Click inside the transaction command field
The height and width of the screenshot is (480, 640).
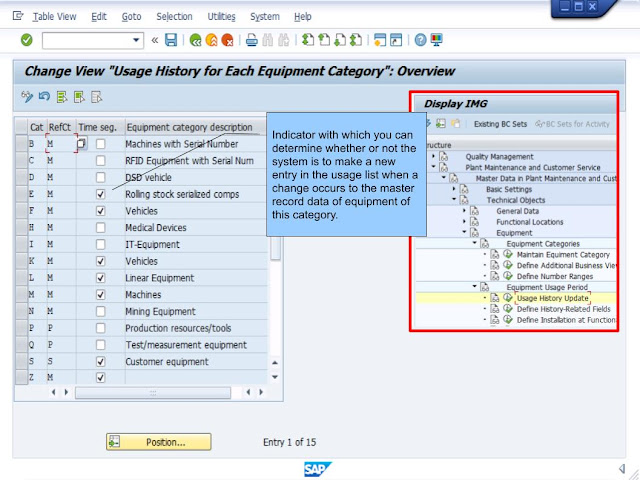[x=87, y=40]
